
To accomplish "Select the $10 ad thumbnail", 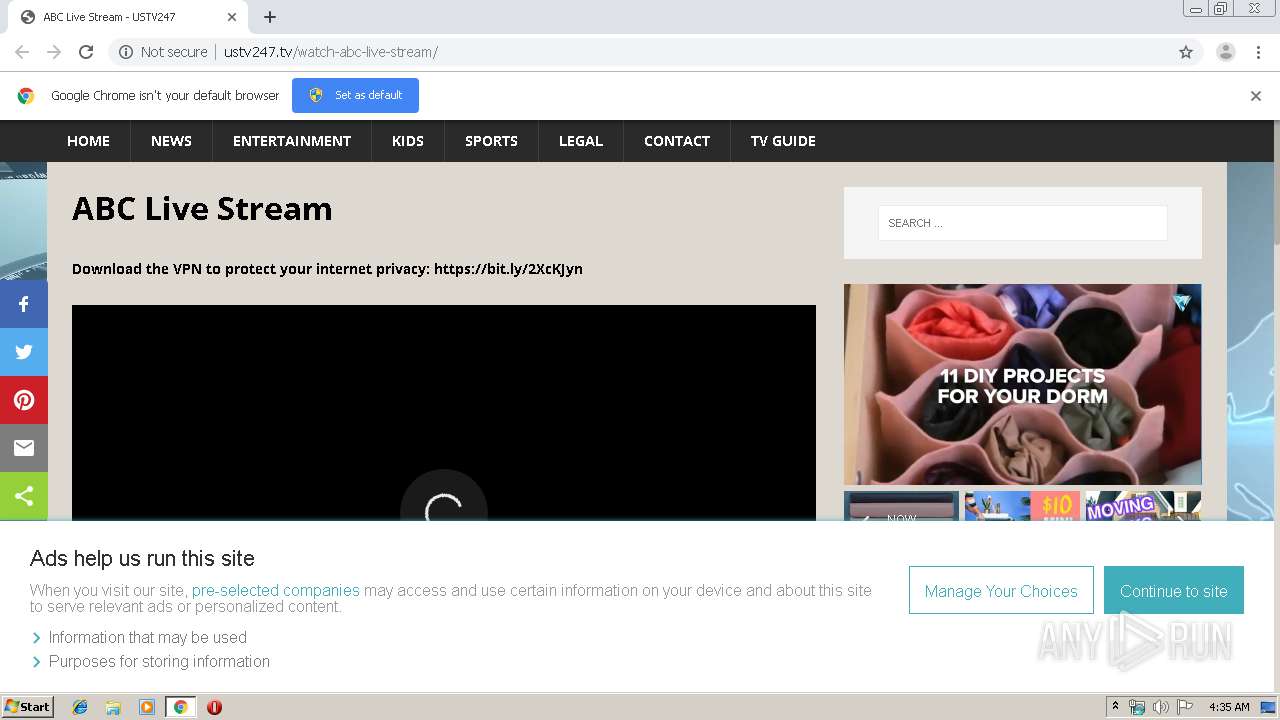I will pyautogui.click(x=1022, y=506).
